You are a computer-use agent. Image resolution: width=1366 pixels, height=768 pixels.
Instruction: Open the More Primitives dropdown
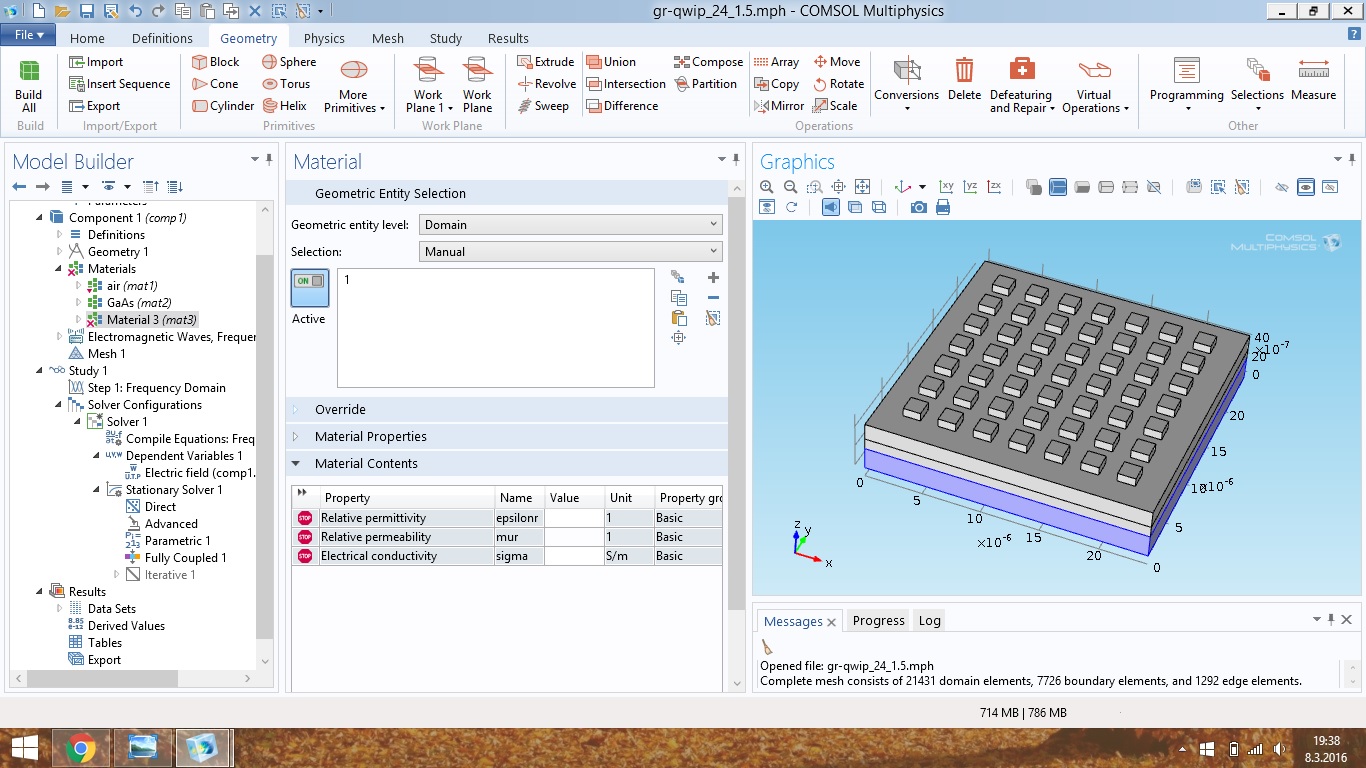coord(354,86)
